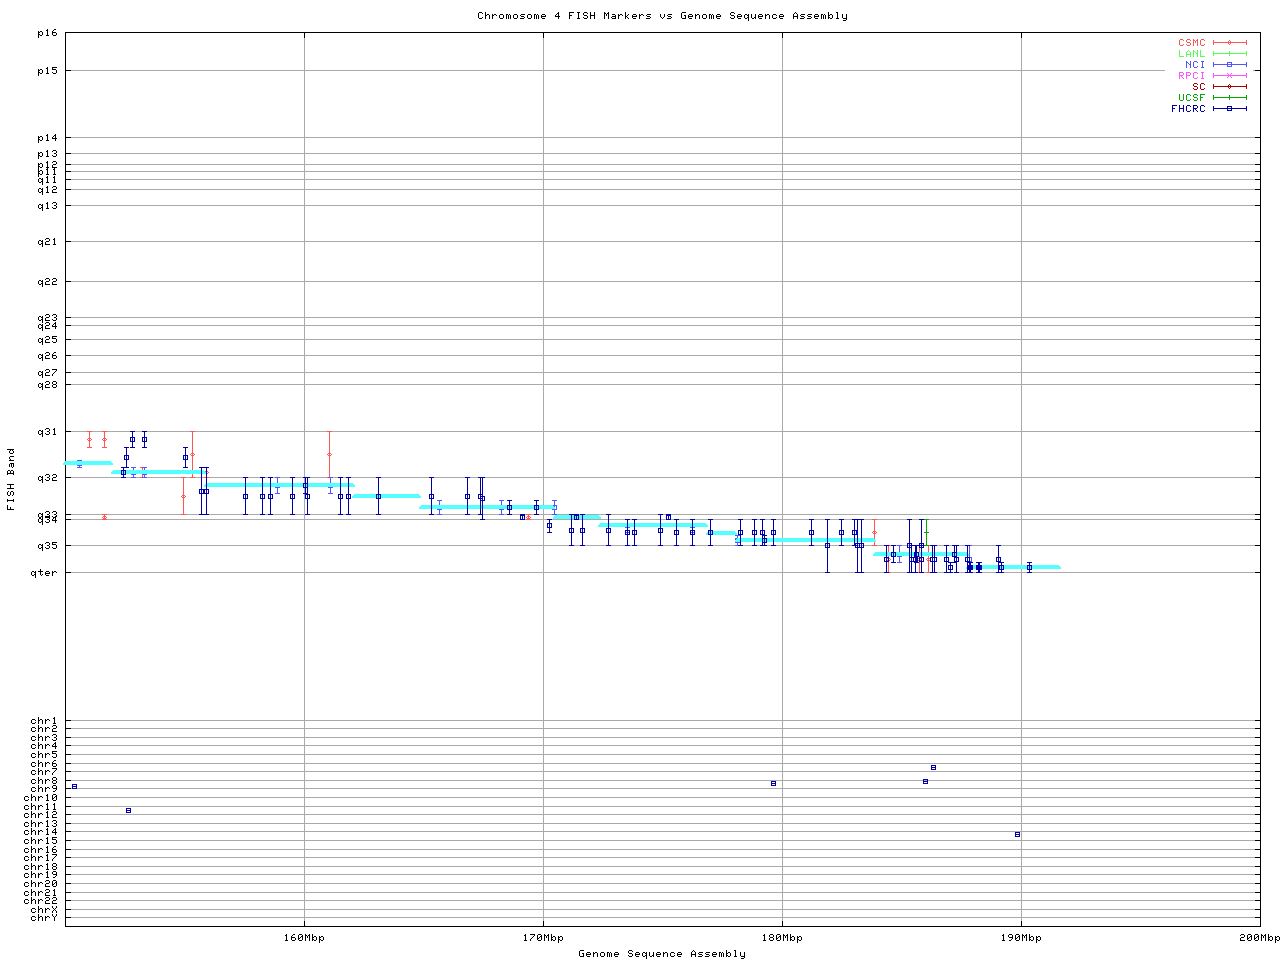1280x960 pixels.
Task: Click the green UCSF error bar data point
Action: click(926, 533)
